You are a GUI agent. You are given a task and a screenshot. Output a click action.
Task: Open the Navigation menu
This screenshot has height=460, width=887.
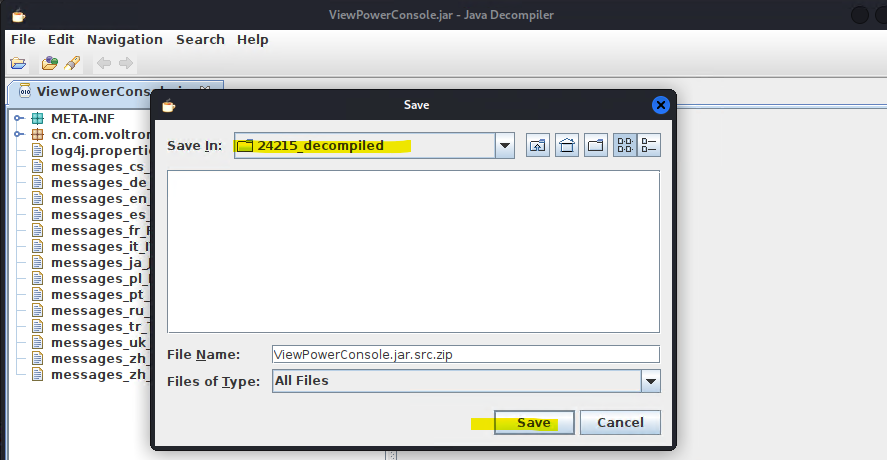coord(124,39)
